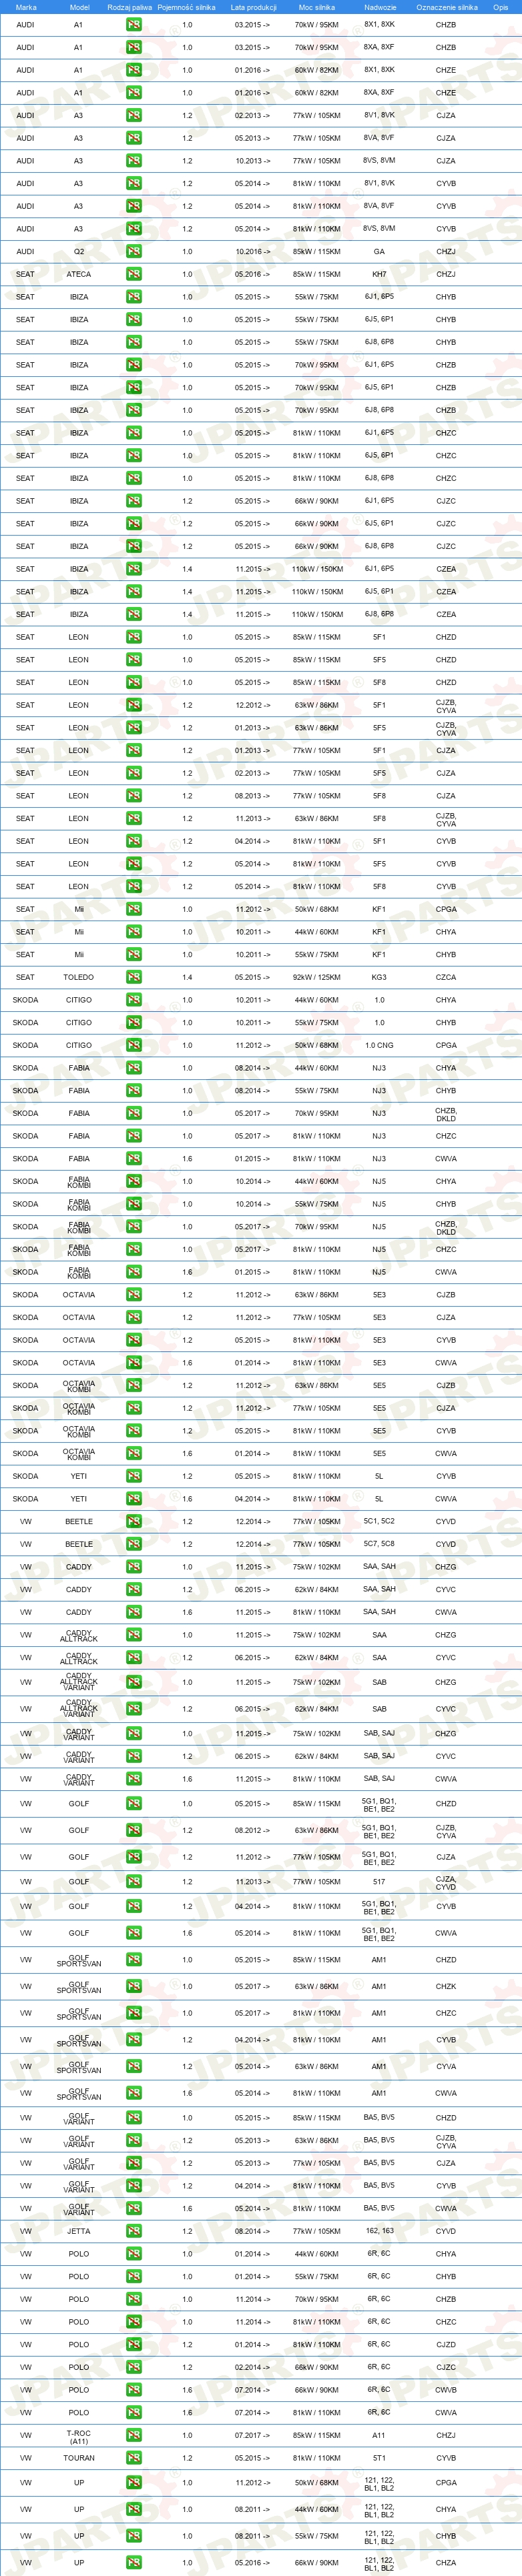Click the production date 02.2014 -> in POLO row
This screenshot has width=522, height=2576.
[252, 2367]
